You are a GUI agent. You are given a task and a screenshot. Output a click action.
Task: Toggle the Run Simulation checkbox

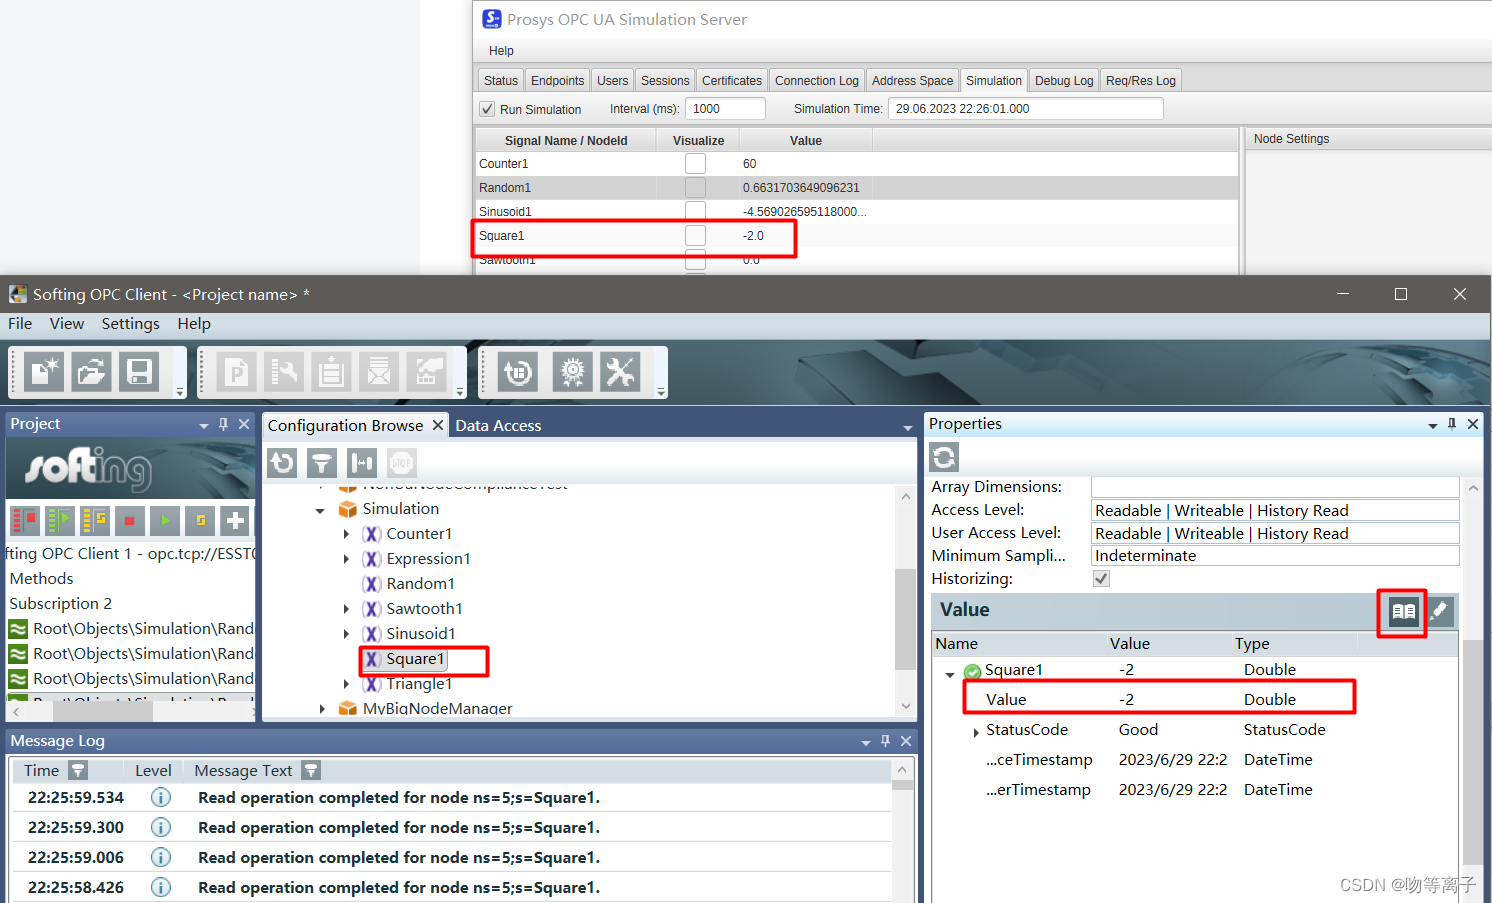click(487, 109)
